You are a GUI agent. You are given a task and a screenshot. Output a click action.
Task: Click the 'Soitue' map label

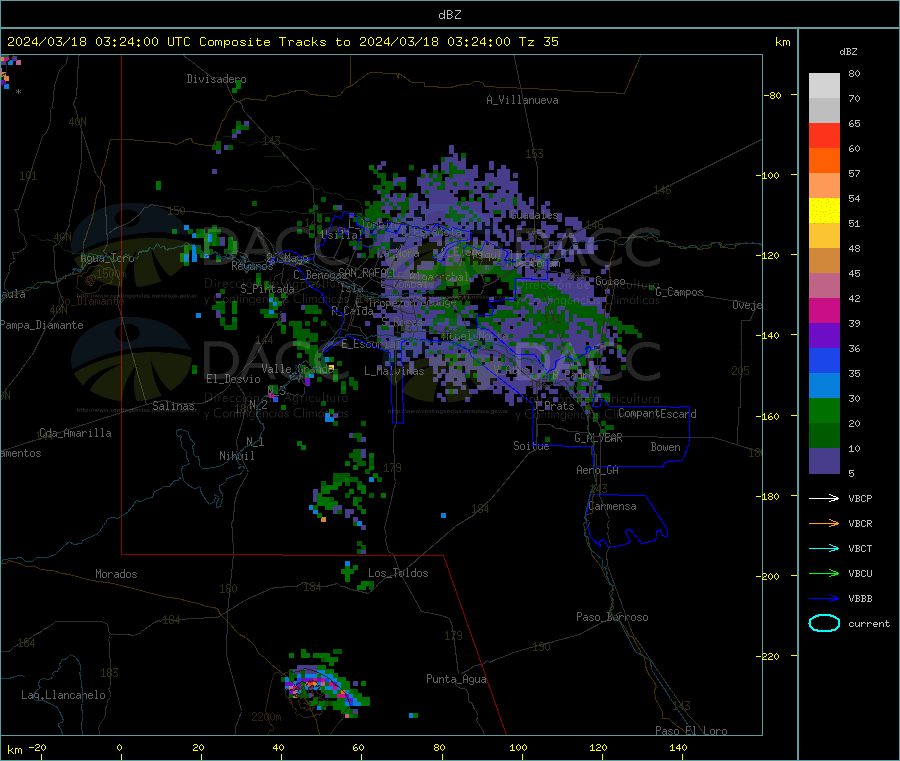(531, 446)
